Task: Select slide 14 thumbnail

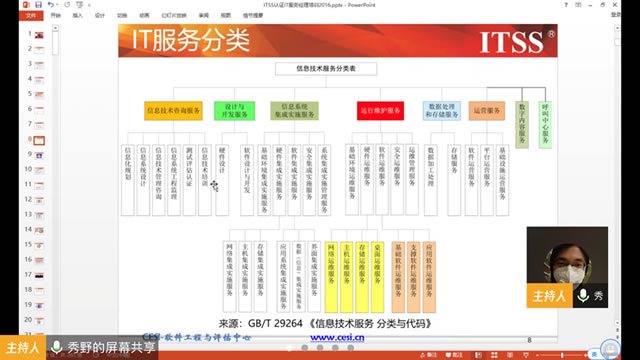Action: click(x=39, y=231)
